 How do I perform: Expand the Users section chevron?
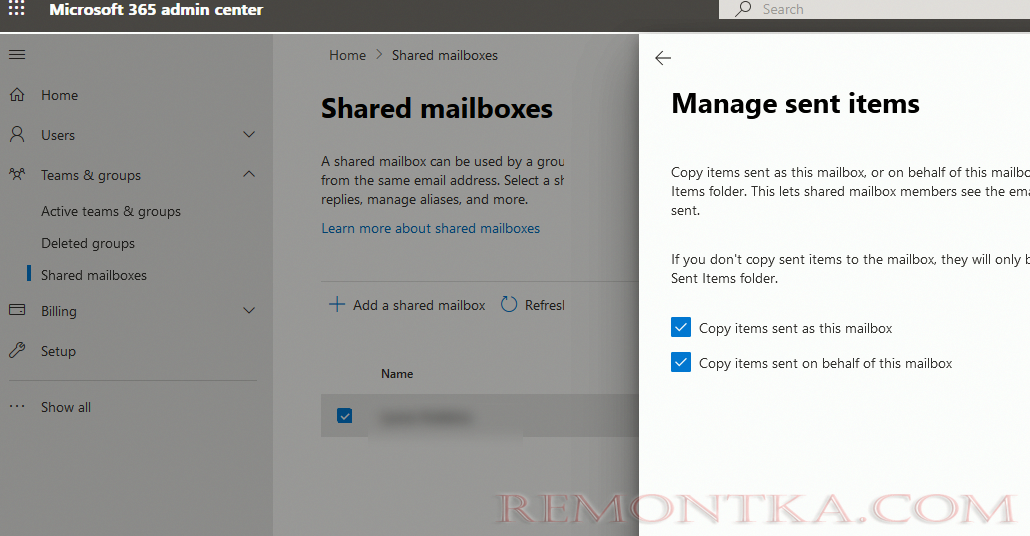(x=249, y=135)
